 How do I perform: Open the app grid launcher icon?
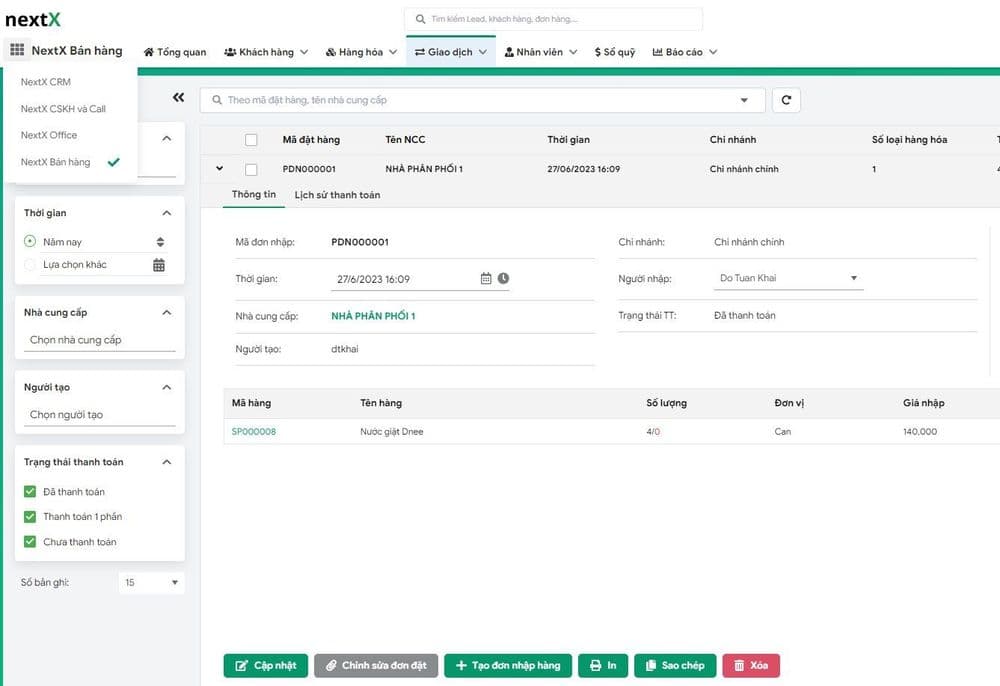(x=17, y=50)
